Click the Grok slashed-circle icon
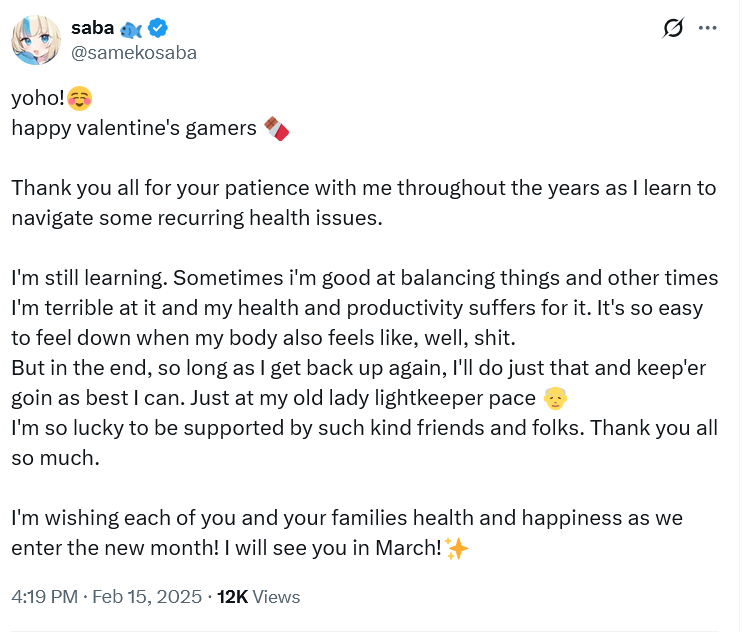742x632 pixels. click(x=672, y=28)
